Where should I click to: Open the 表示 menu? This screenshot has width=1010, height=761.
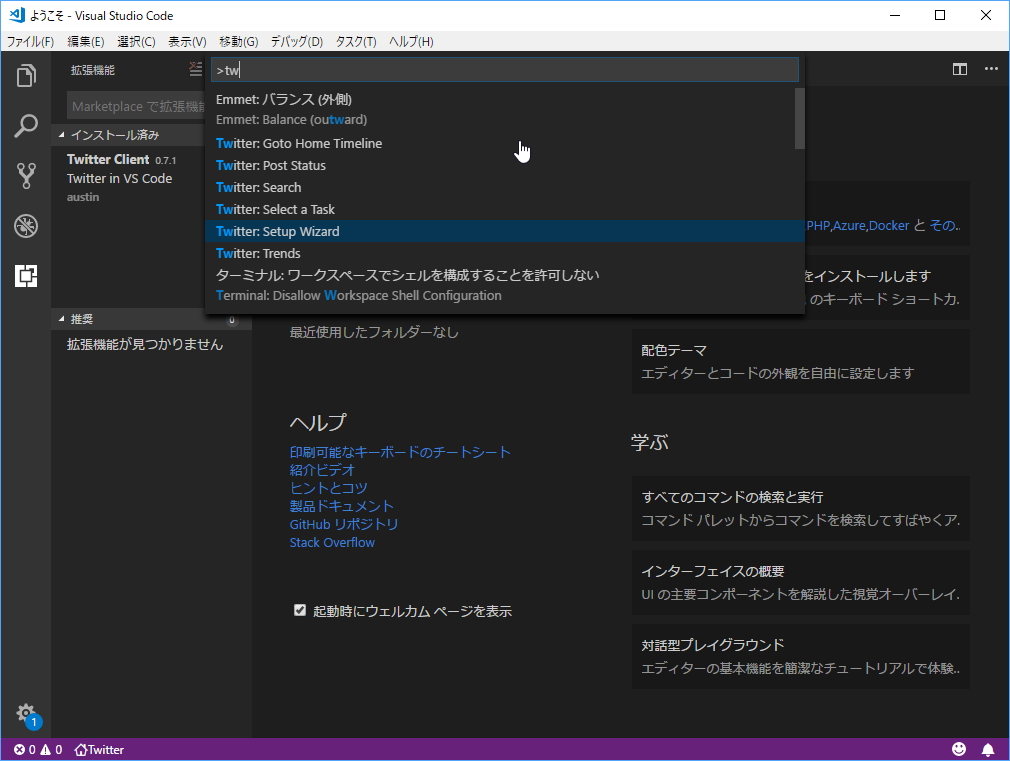[x=185, y=41]
